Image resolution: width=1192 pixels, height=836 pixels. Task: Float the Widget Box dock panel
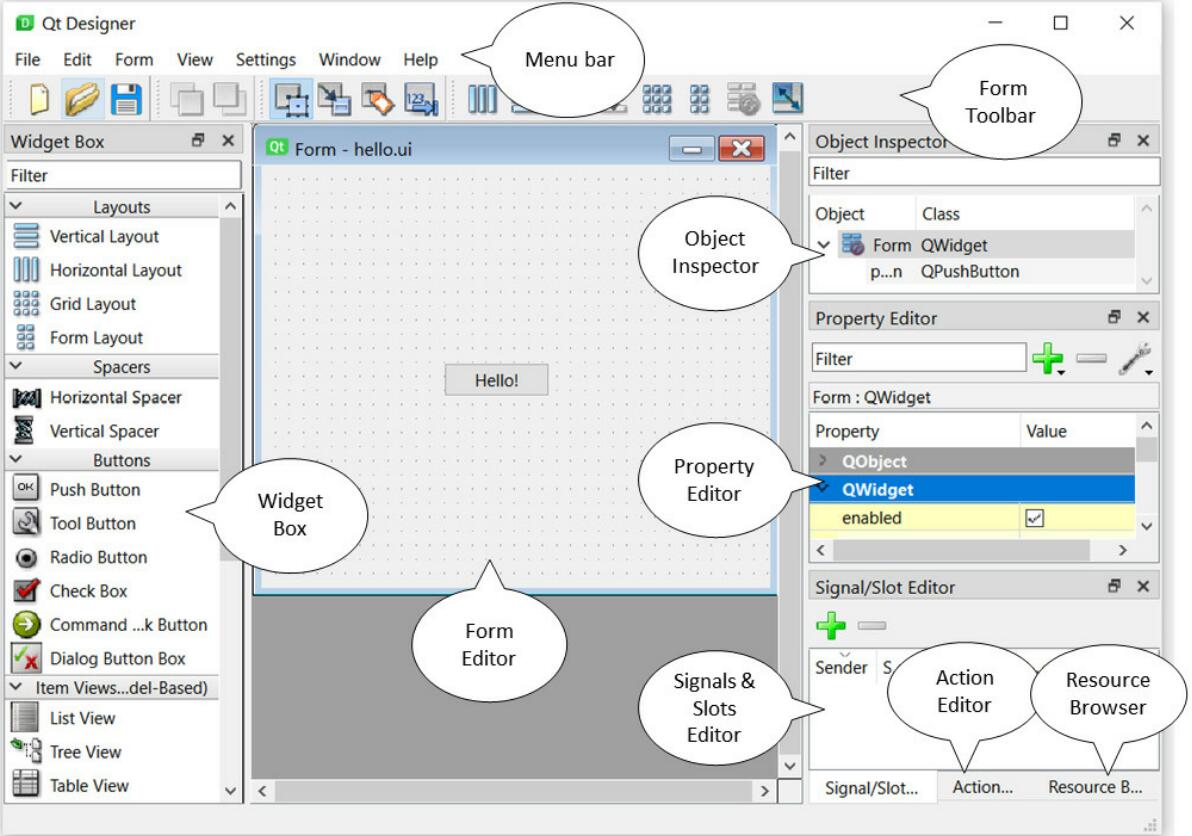point(198,140)
